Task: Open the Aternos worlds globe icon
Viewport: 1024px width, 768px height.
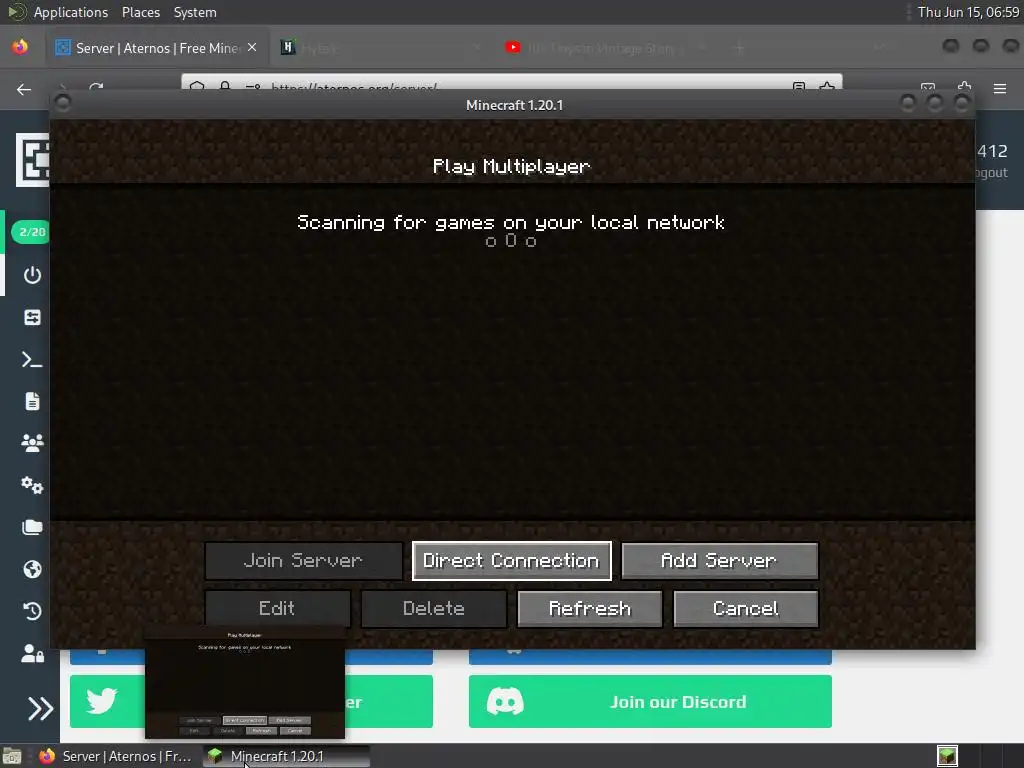Action: (x=32, y=569)
